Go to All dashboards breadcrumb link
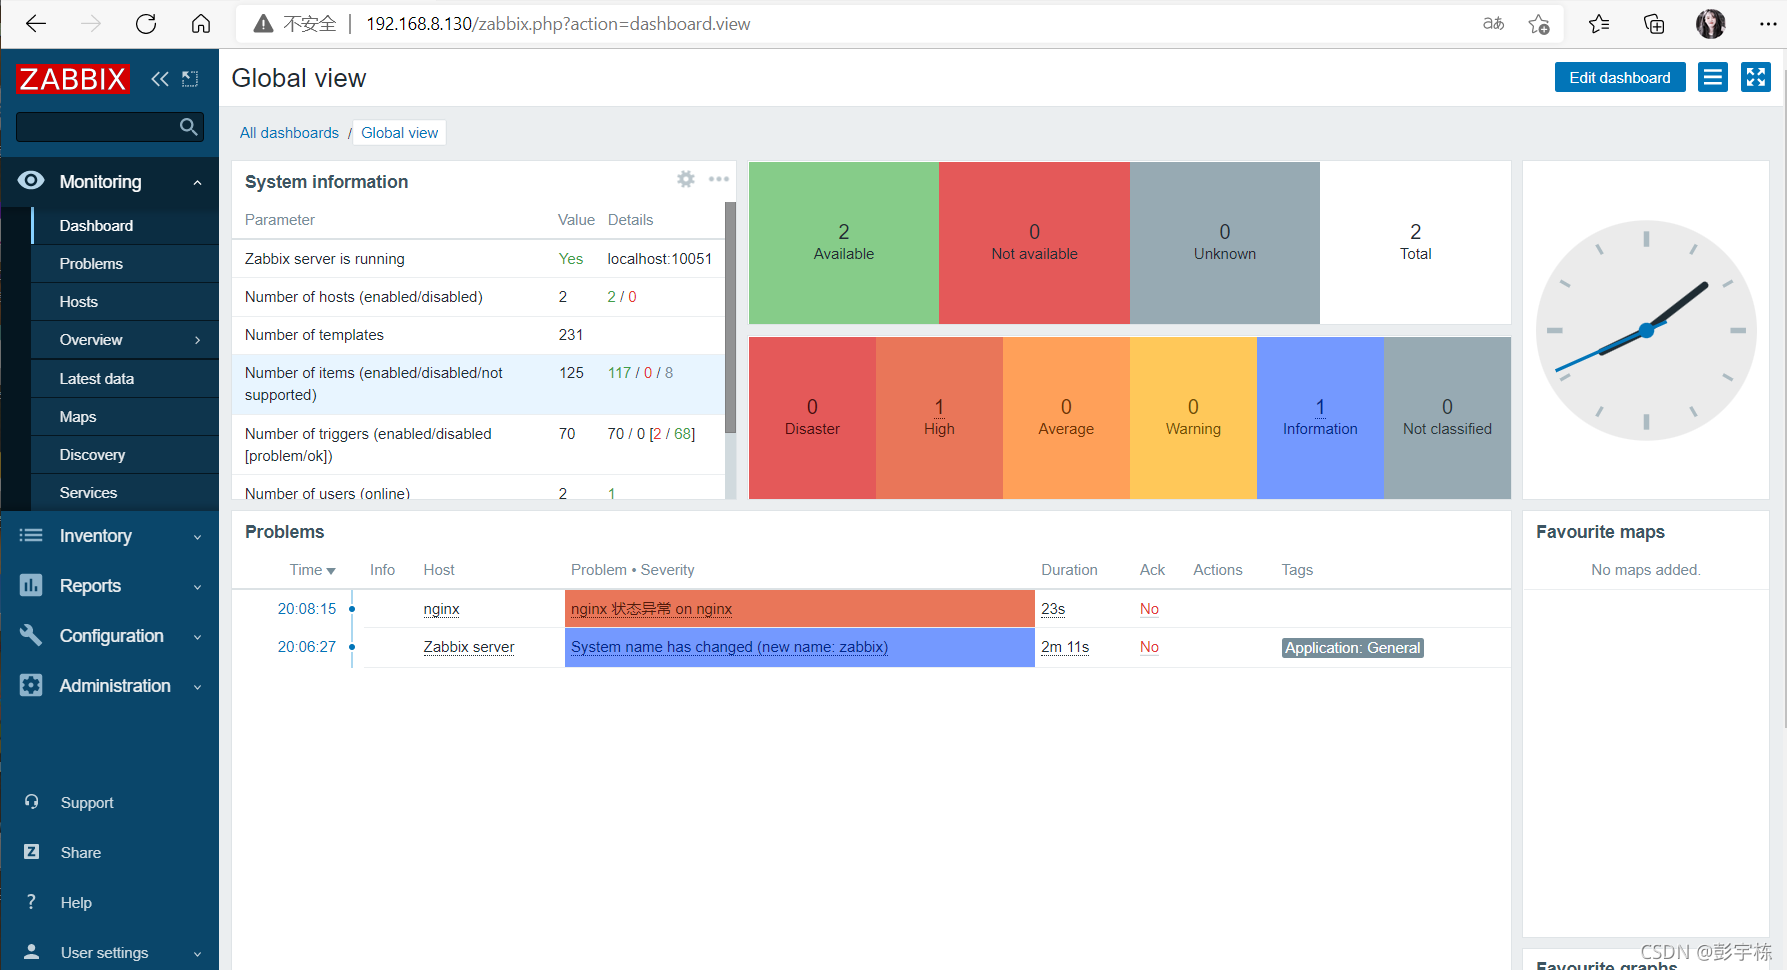 pos(289,133)
